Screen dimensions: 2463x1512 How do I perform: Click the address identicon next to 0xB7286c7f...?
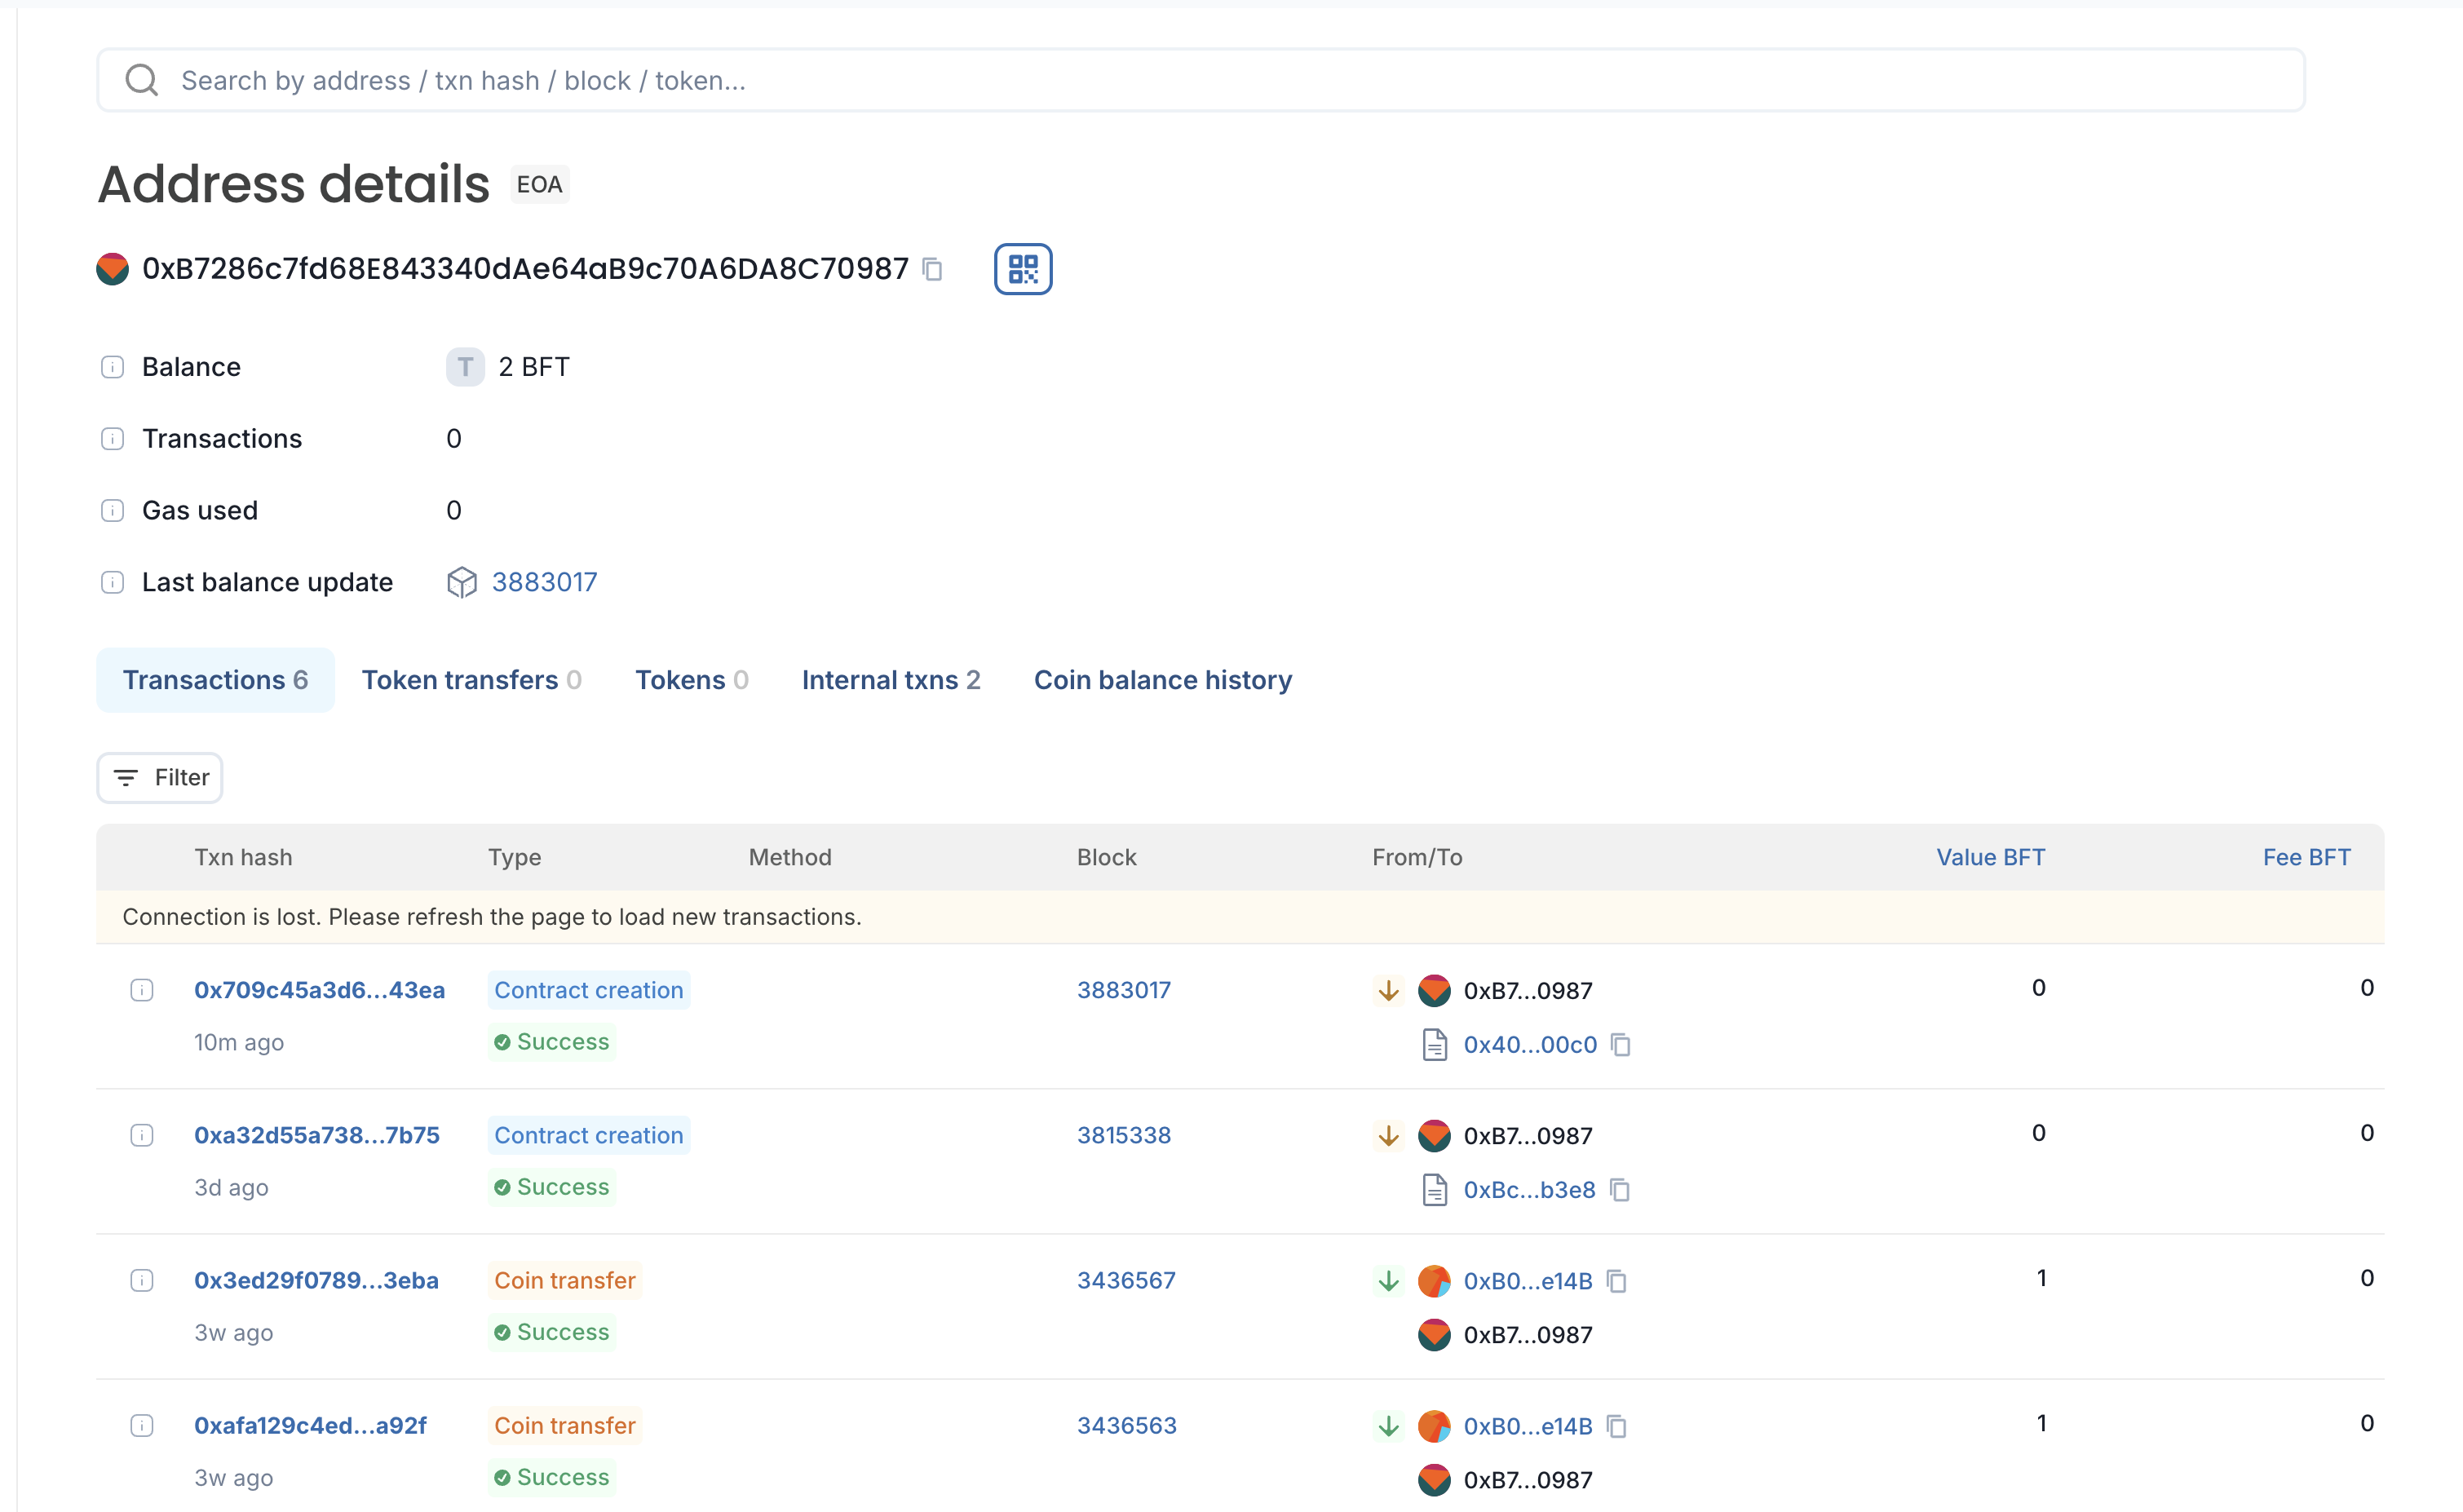click(113, 269)
